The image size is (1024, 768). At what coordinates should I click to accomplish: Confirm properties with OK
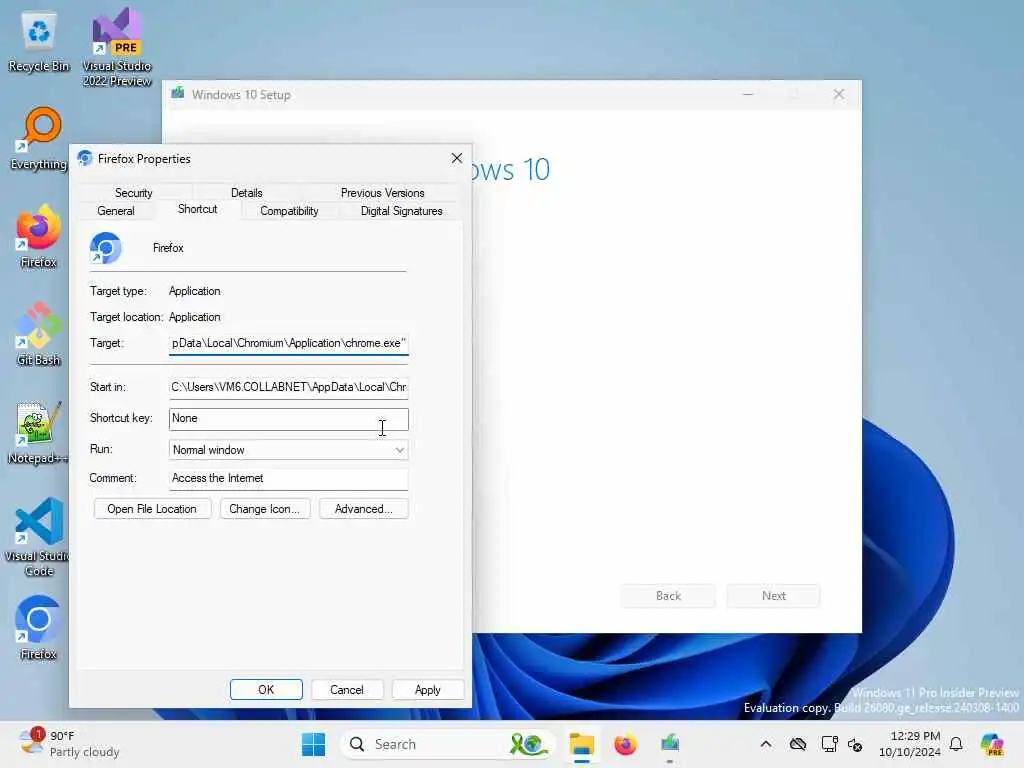tap(266, 690)
